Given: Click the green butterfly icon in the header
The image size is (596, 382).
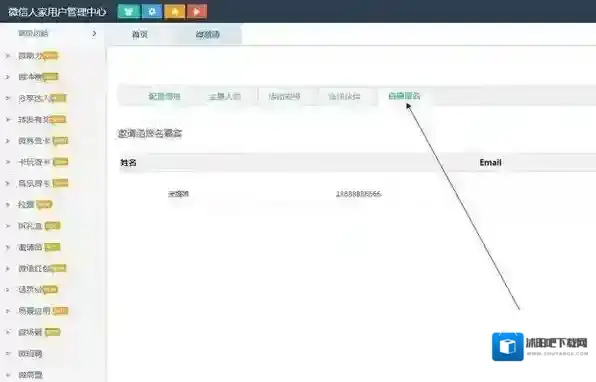Looking at the screenshot, I should 129,11.
